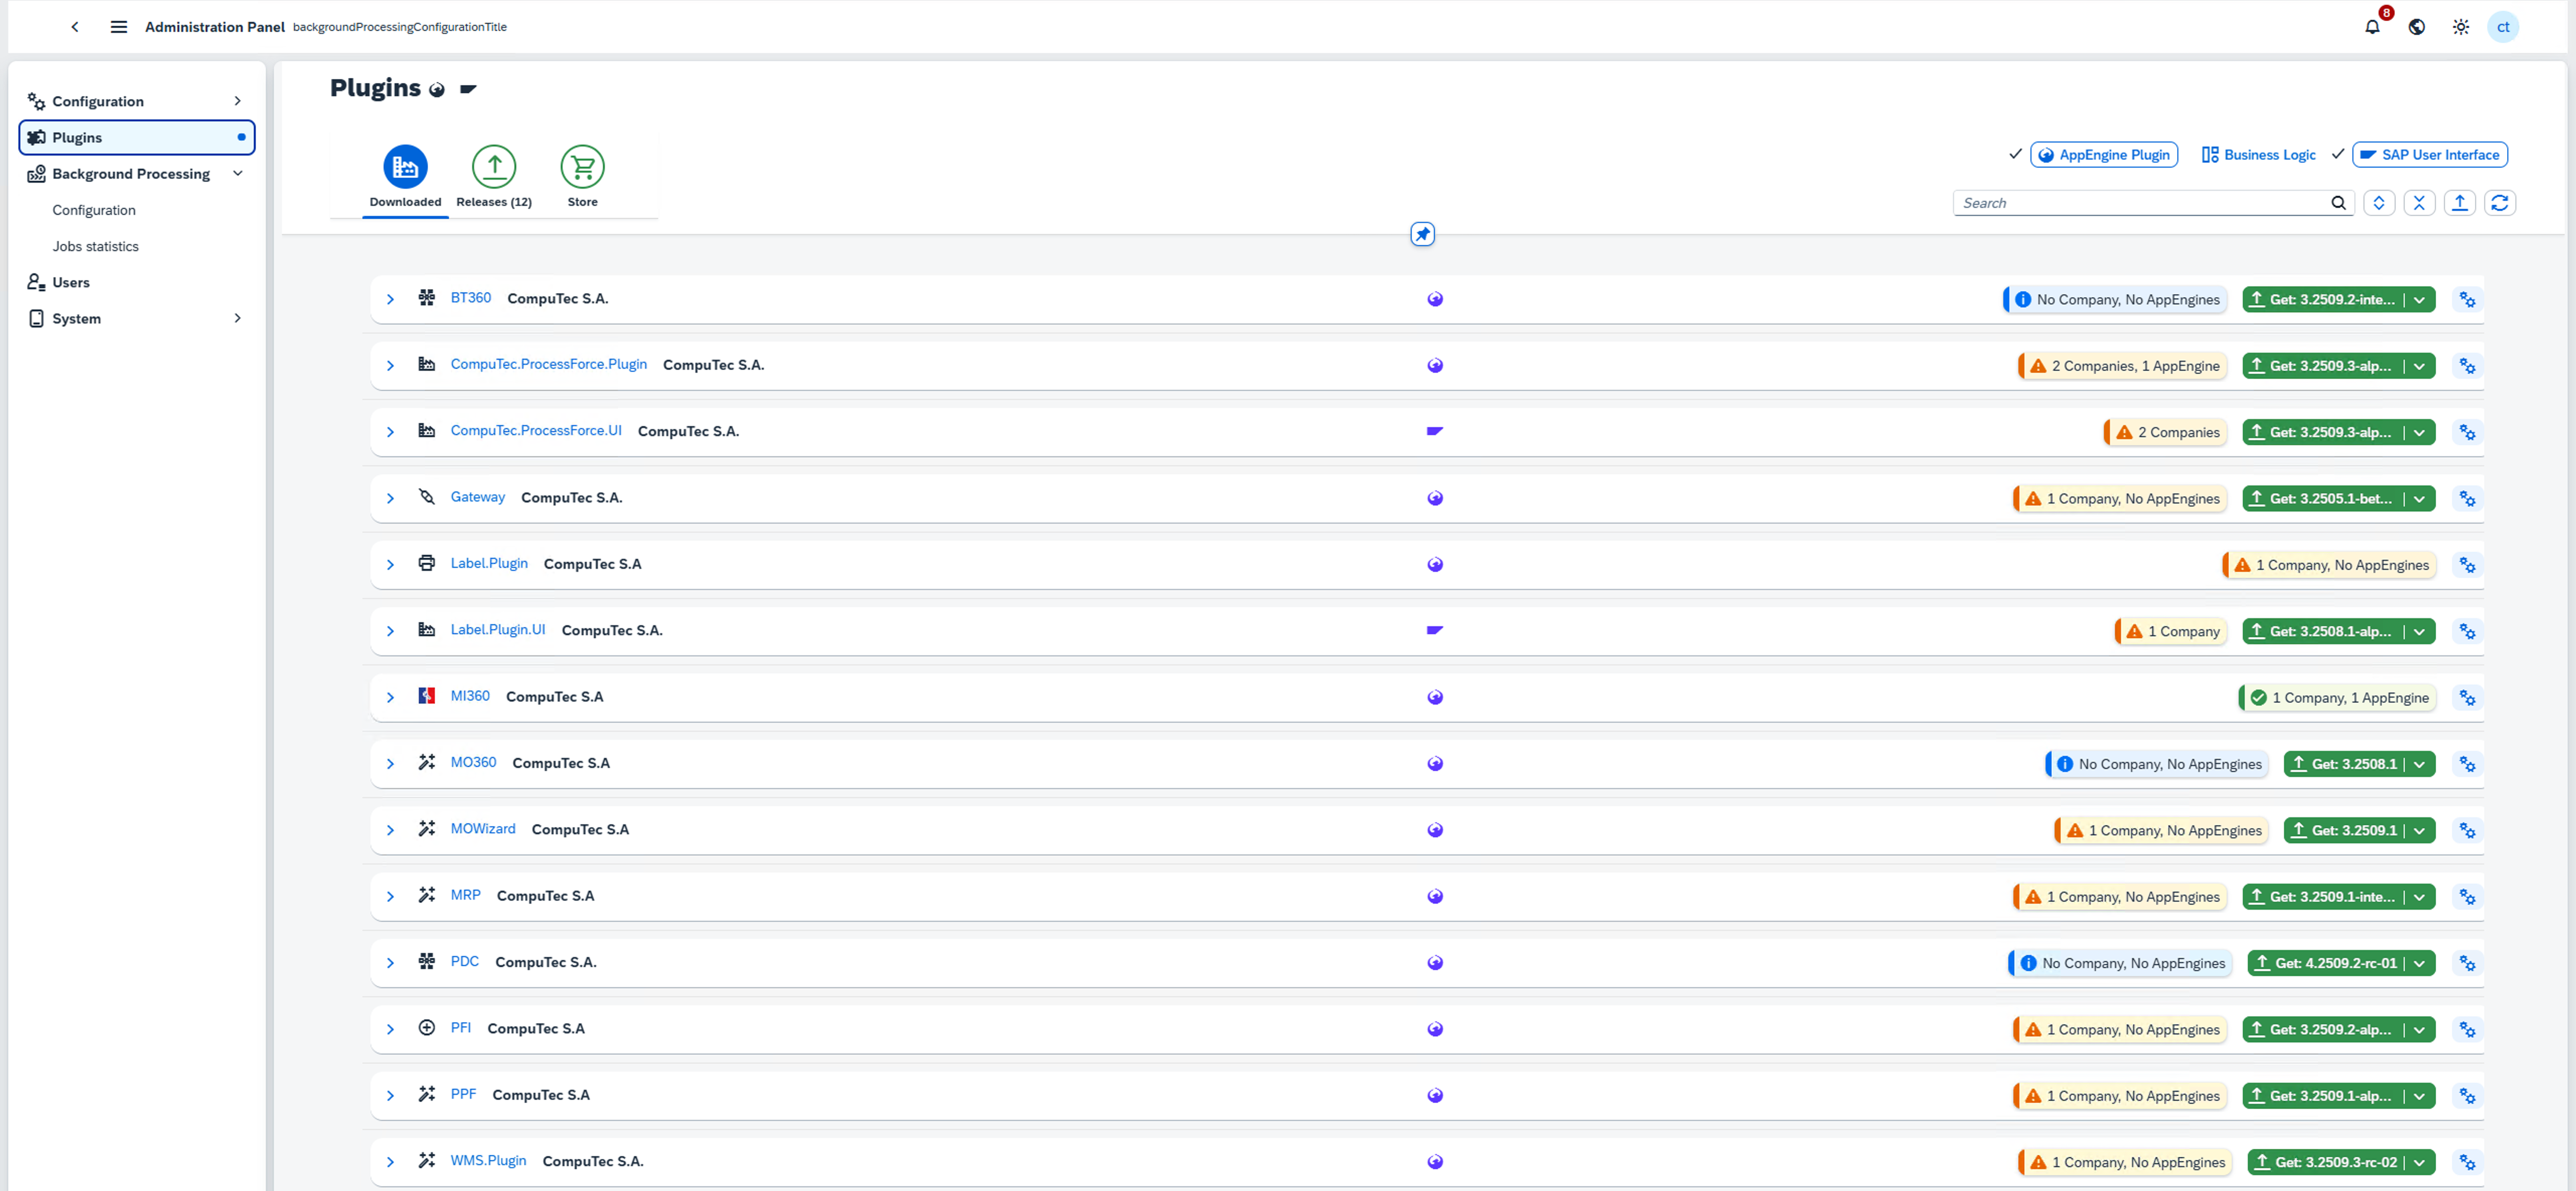Click inside the Search field
2576x1191 pixels.
coord(2100,202)
